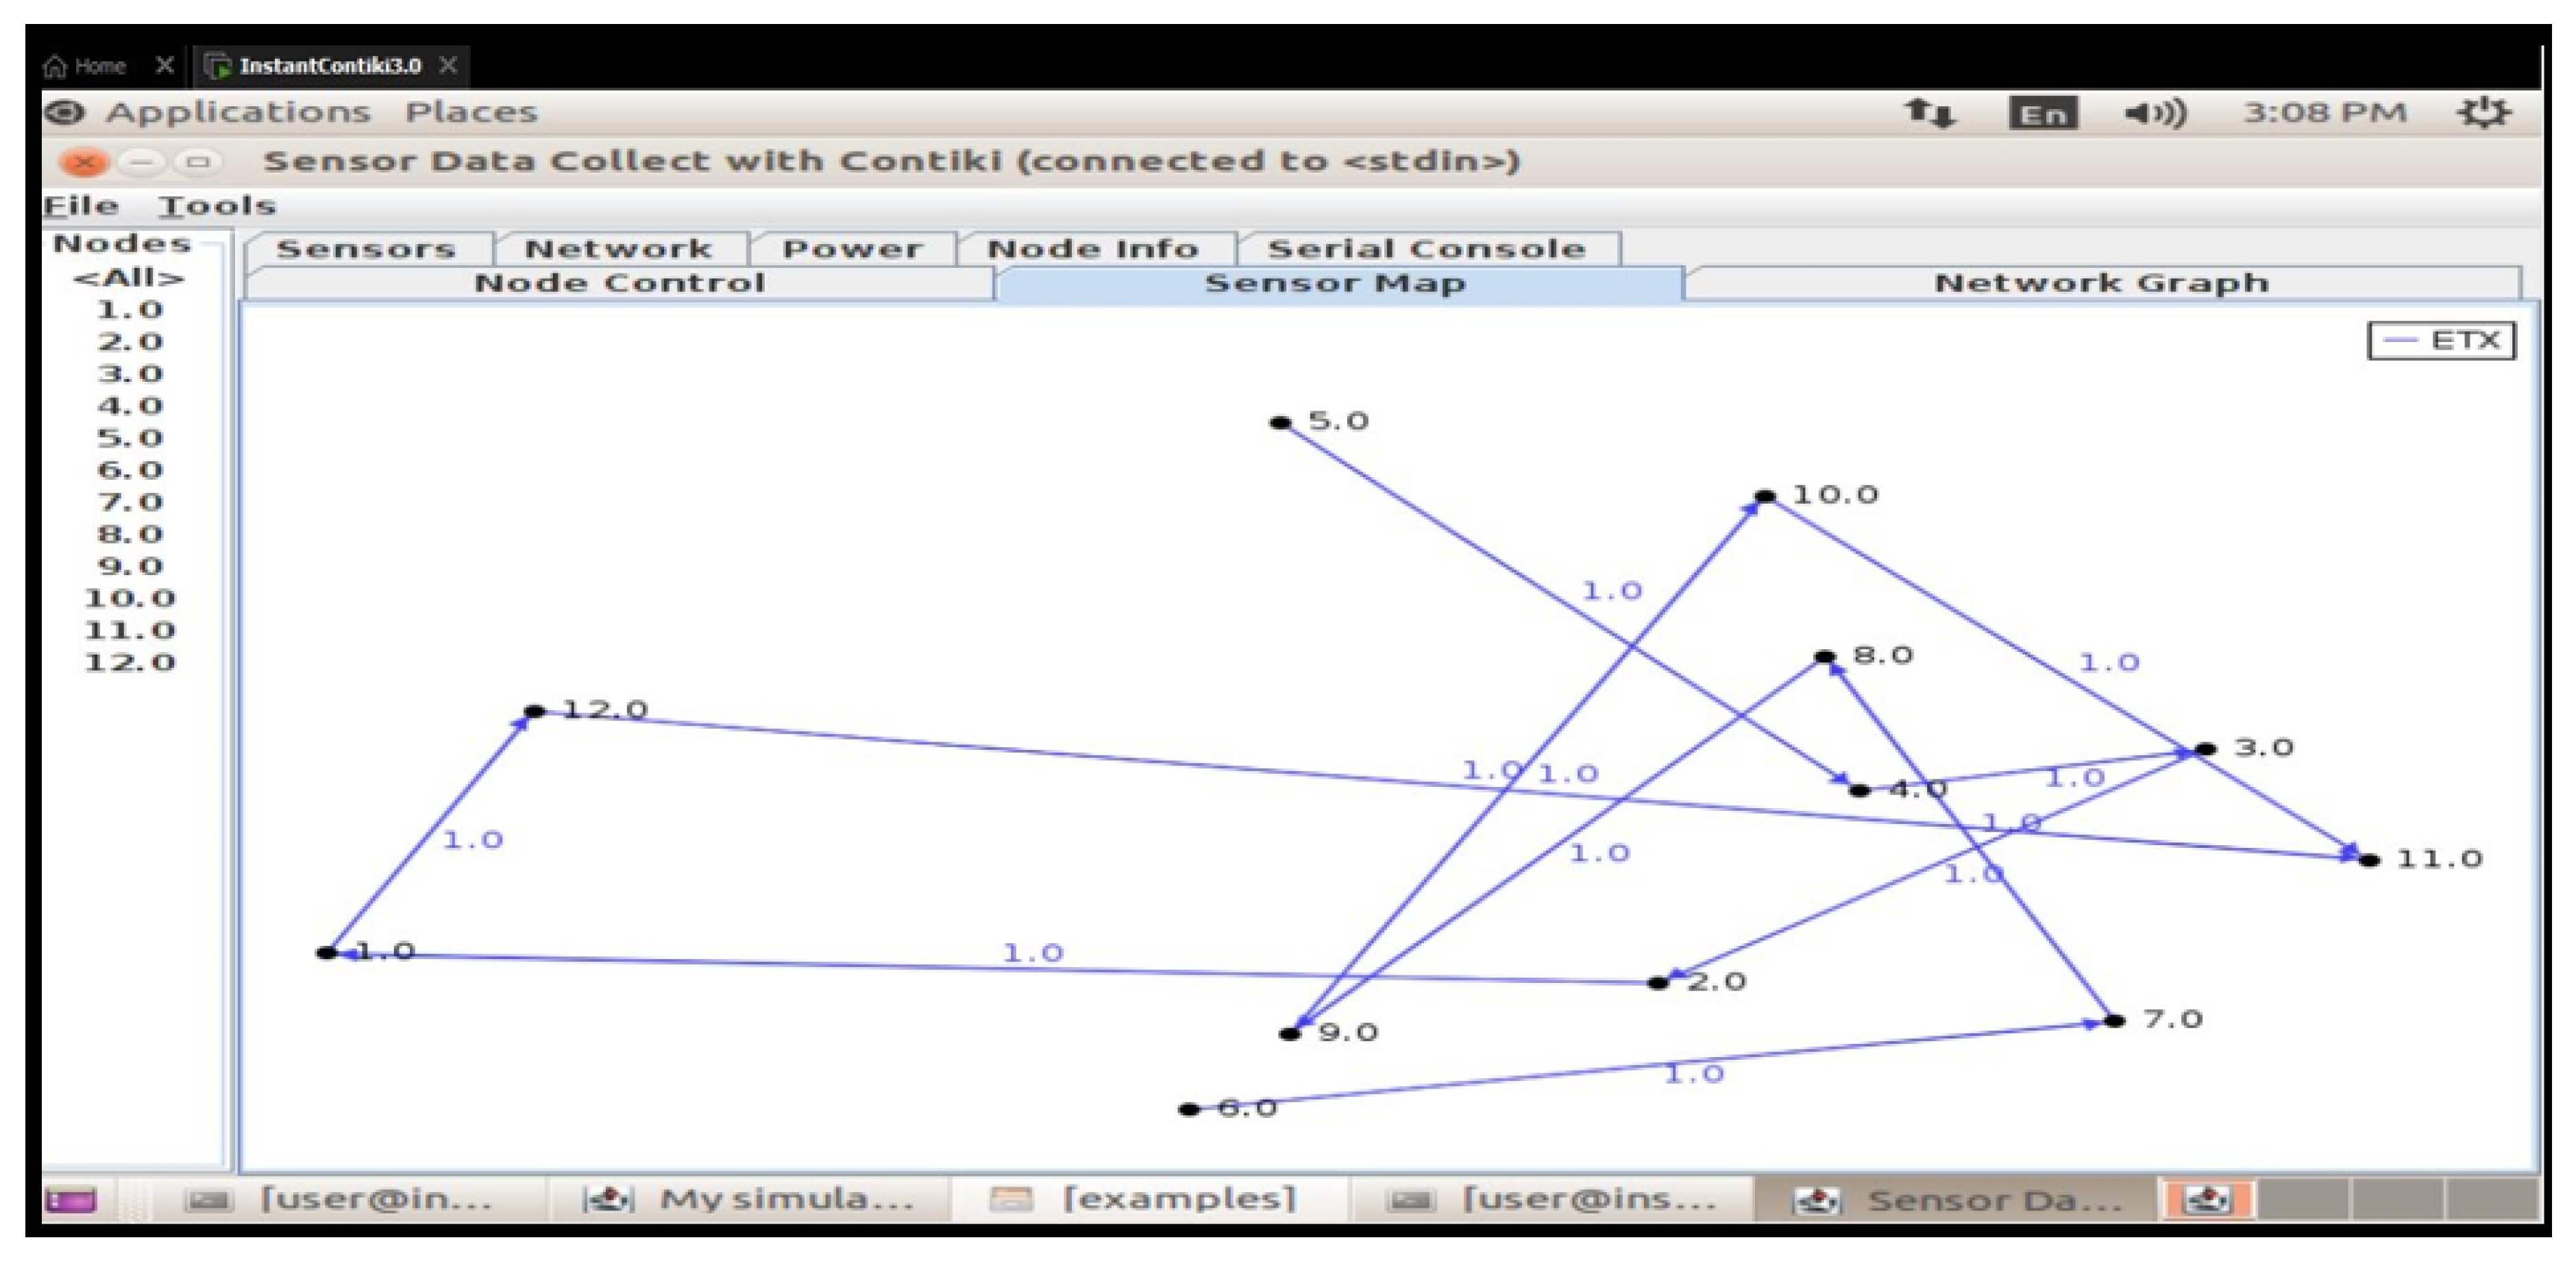Click node 5.0 dot on sensor map
Image resolution: width=2576 pixels, height=1264 pixels.
click(1280, 423)
